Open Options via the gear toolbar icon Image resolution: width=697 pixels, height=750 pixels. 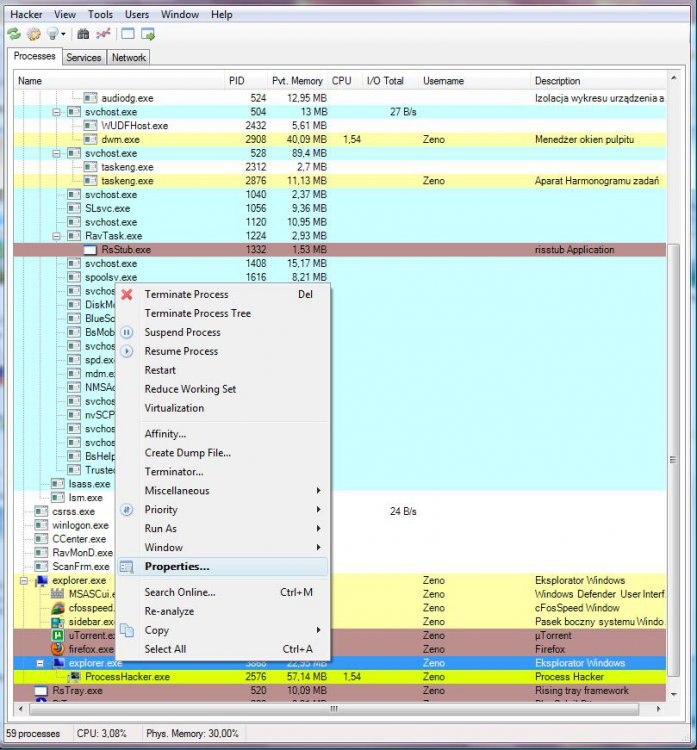(x=33, y=34)
